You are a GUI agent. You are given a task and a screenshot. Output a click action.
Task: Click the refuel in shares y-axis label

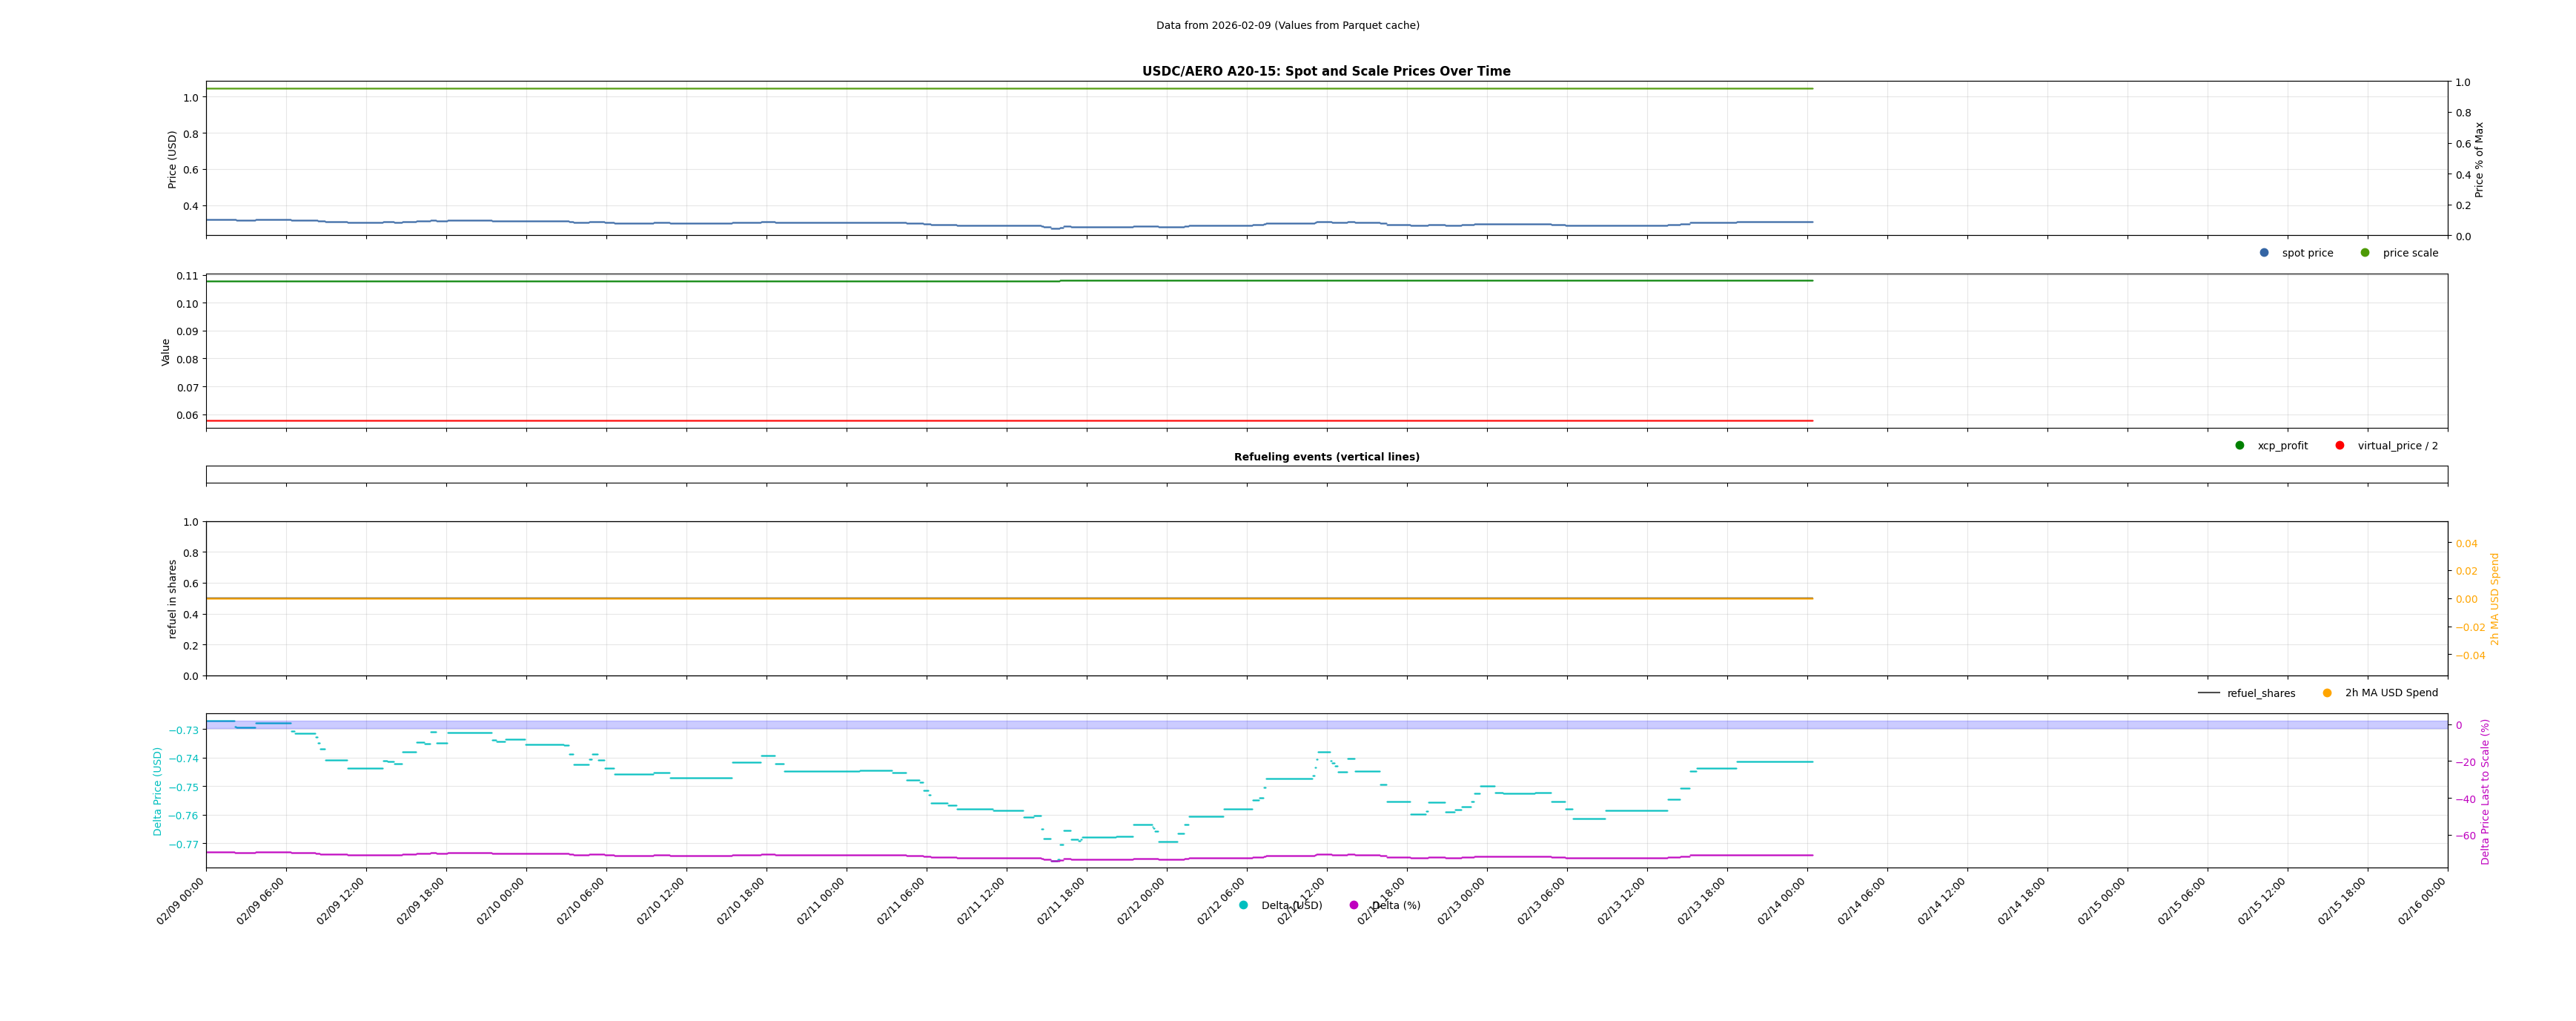pyautogui.click(x=172, y=598)
